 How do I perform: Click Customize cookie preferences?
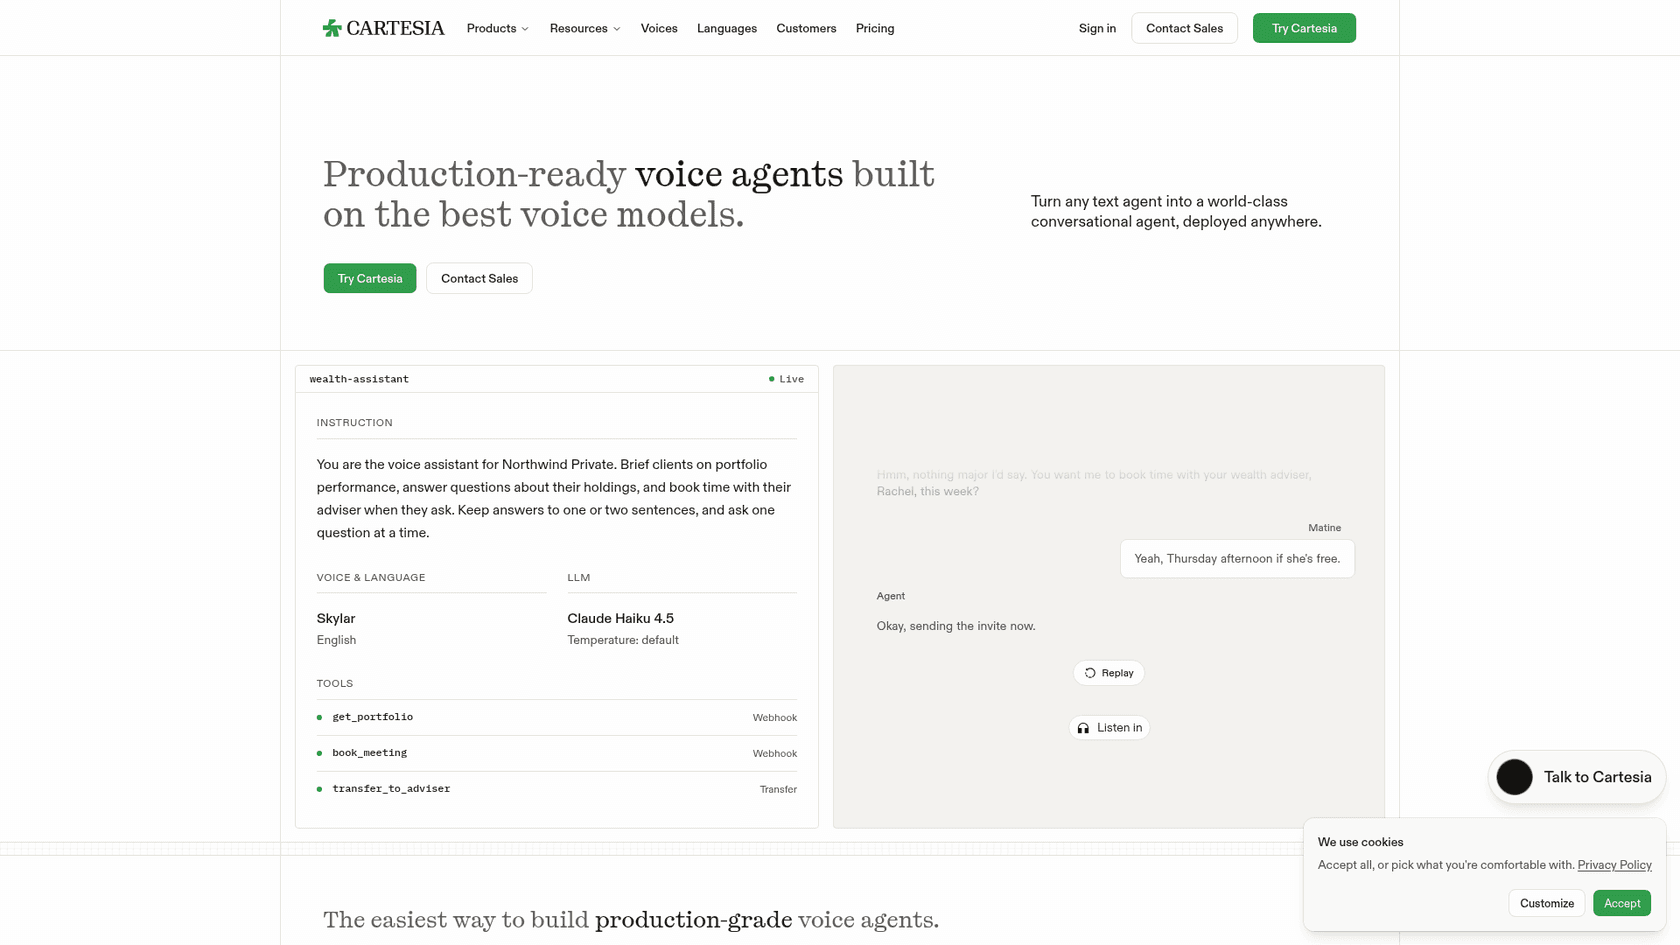[x=1547, y=903]
